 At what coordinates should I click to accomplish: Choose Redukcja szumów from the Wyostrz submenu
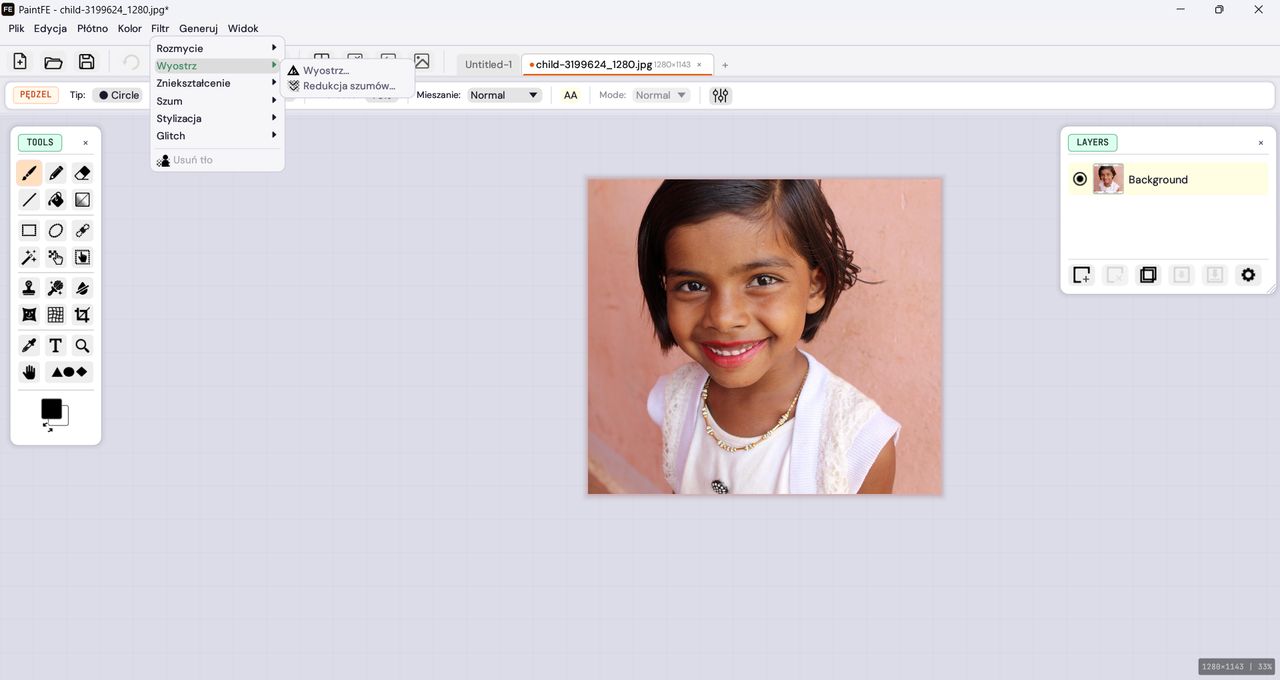pos(348,85)
